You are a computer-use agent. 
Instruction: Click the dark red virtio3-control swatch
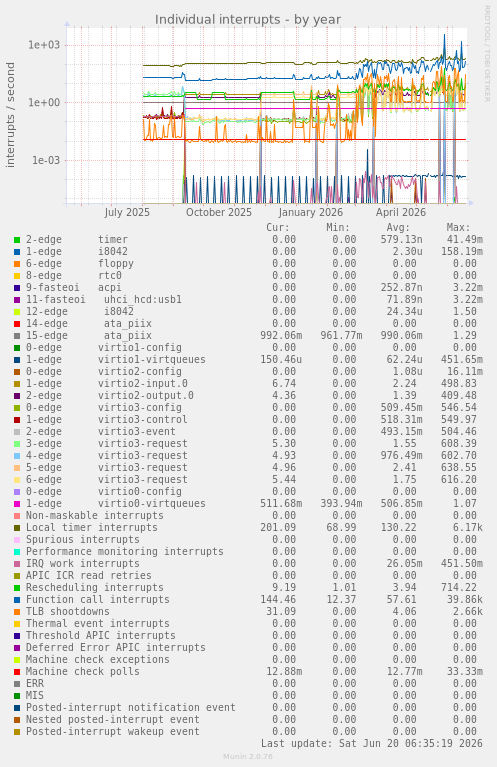click(17, 420)
